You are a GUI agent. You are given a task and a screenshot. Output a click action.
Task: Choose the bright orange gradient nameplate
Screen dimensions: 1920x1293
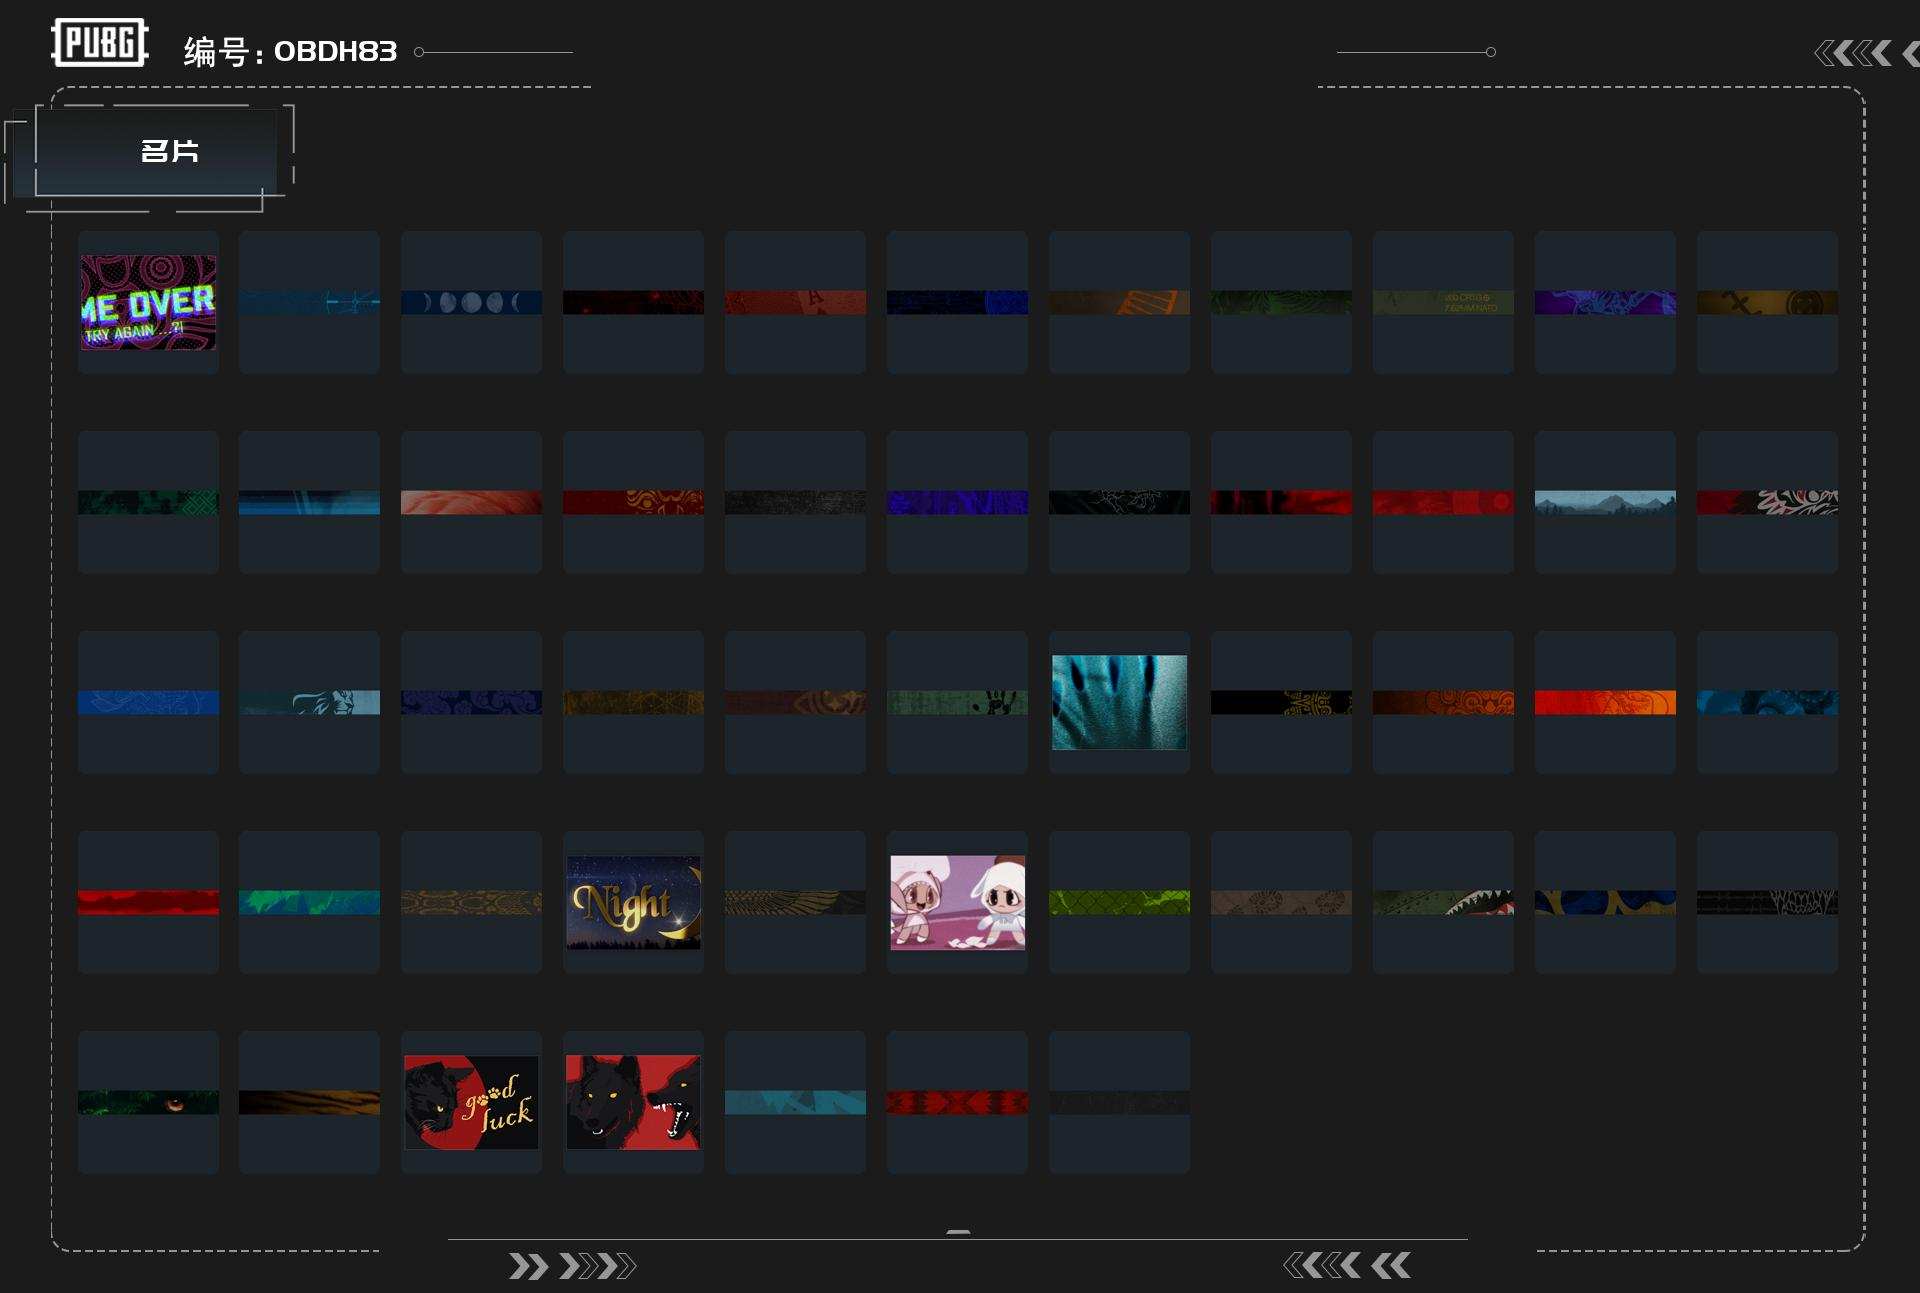coord(1605,702)
